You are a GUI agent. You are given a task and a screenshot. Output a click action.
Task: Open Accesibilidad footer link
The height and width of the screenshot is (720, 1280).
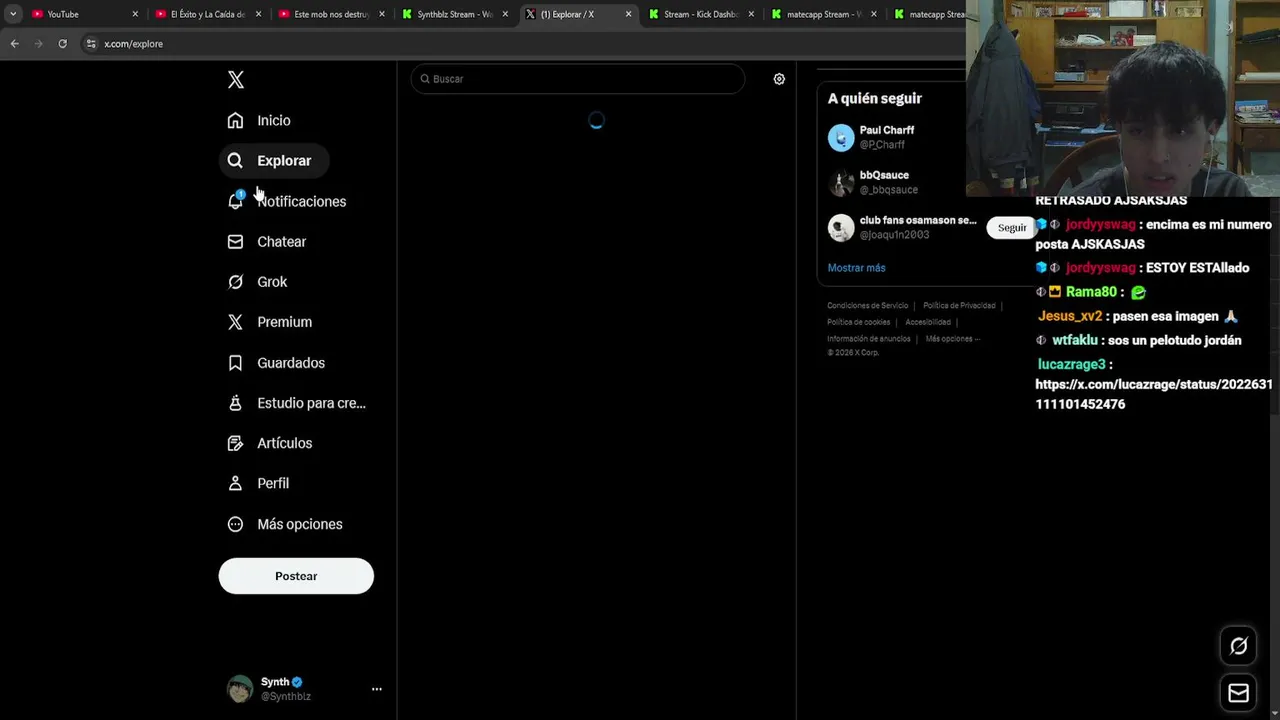point(928,322)
